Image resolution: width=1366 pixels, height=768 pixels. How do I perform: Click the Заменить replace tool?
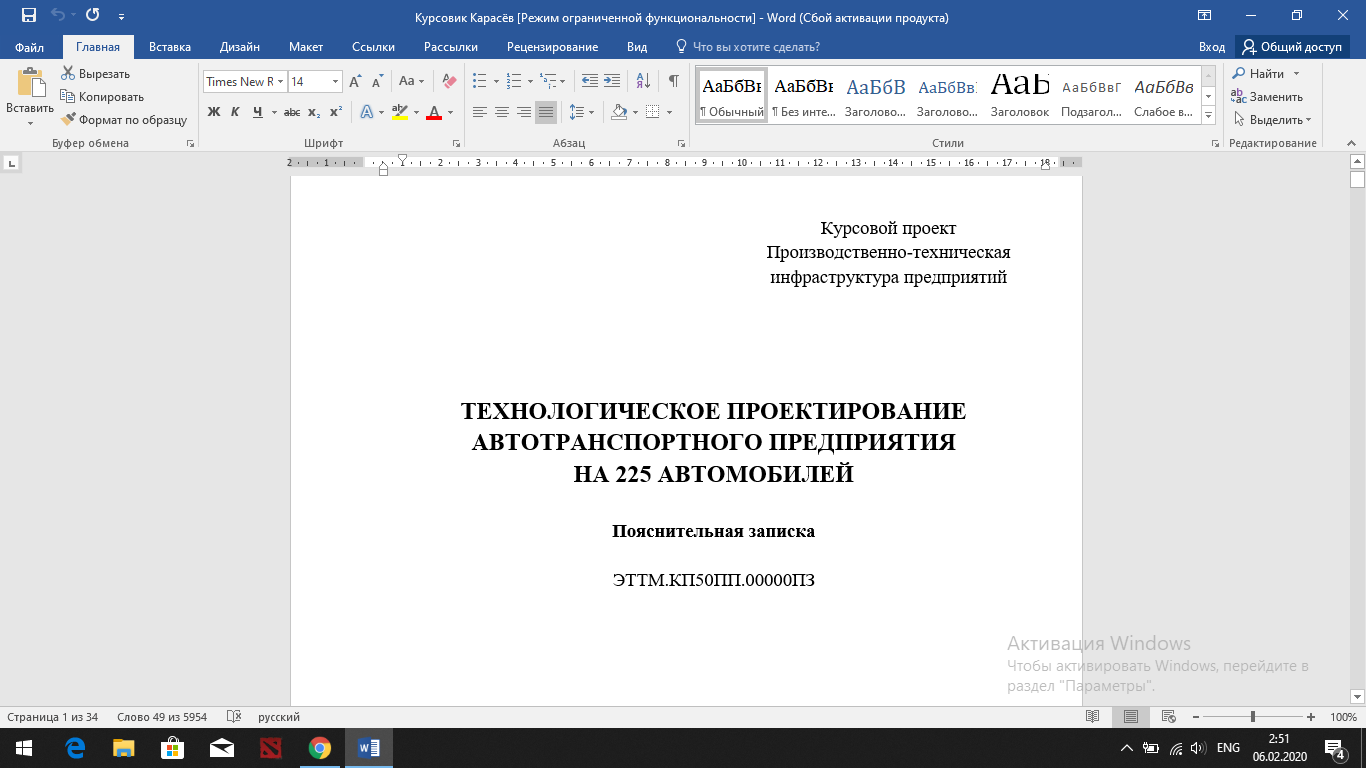(1267, 97)
